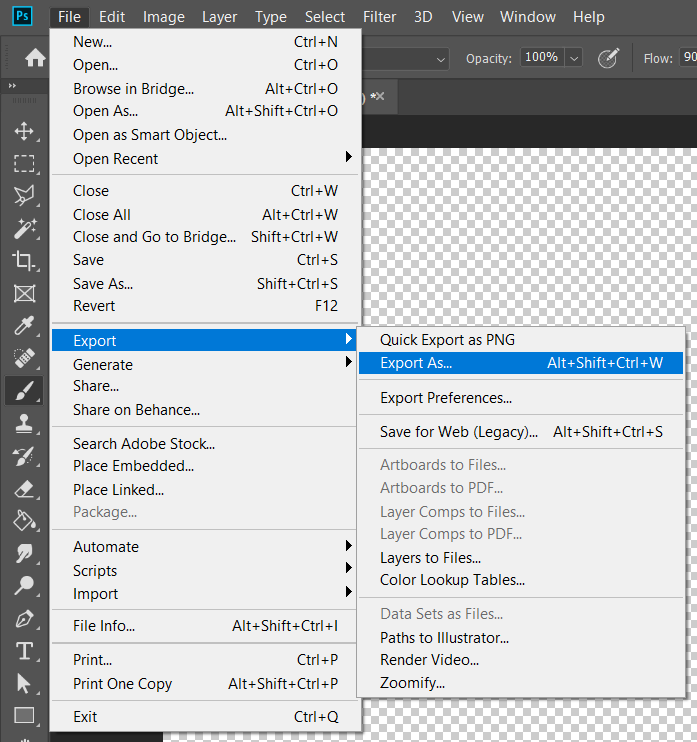
Task: Expand the Generate submenu
Action: coord(204,364)
